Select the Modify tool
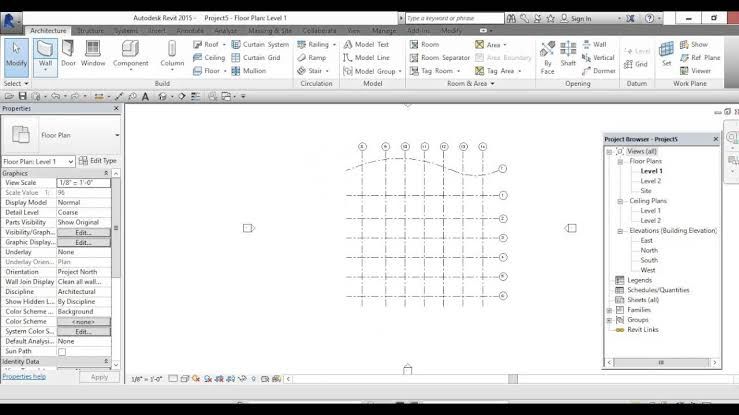 coord(16,57)
